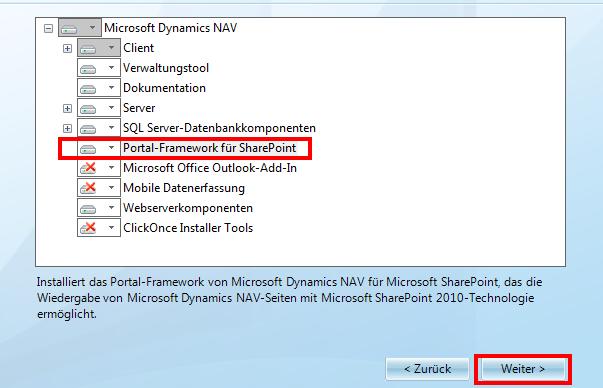Select the Portal-Framework für SharePoint label

point(210,148)
